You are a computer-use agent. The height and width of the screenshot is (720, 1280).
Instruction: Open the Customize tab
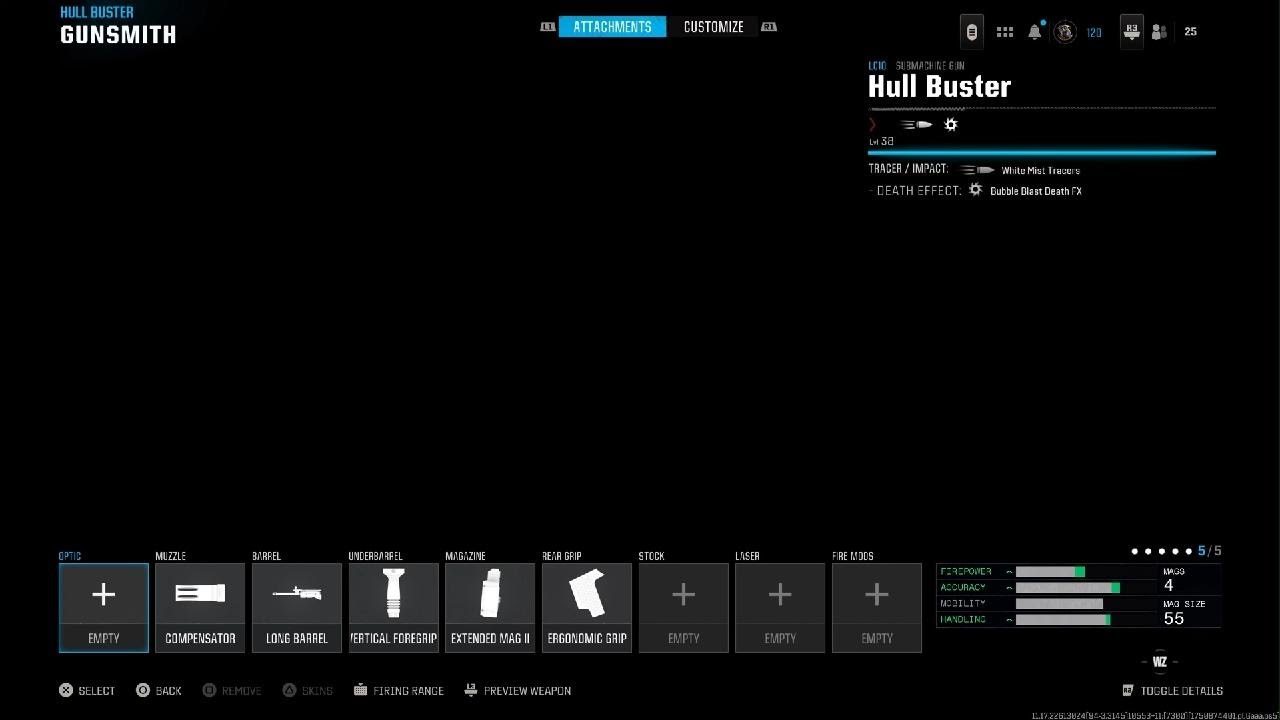click(713, 27)
